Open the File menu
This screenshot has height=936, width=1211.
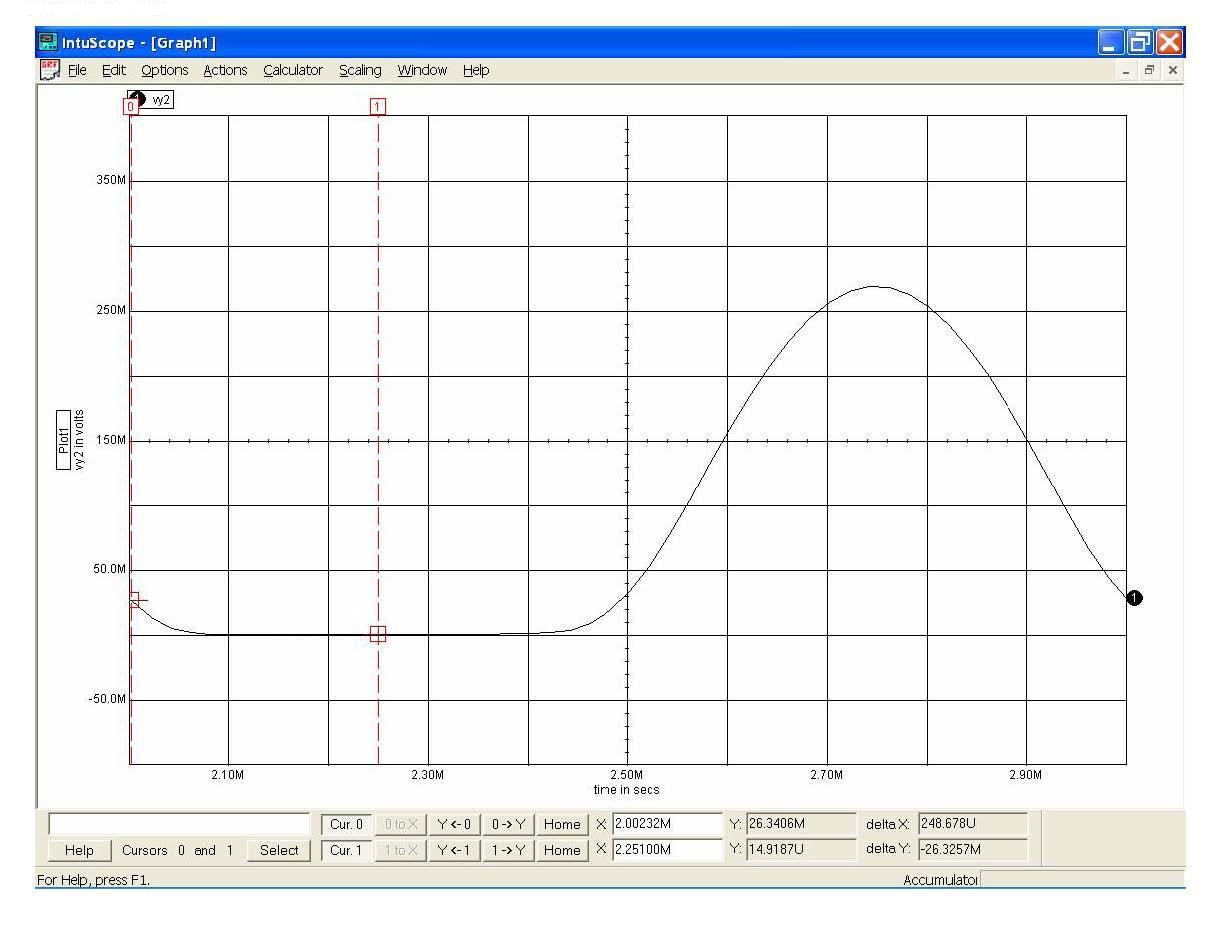pyautogui.click(x=77, y=70)
